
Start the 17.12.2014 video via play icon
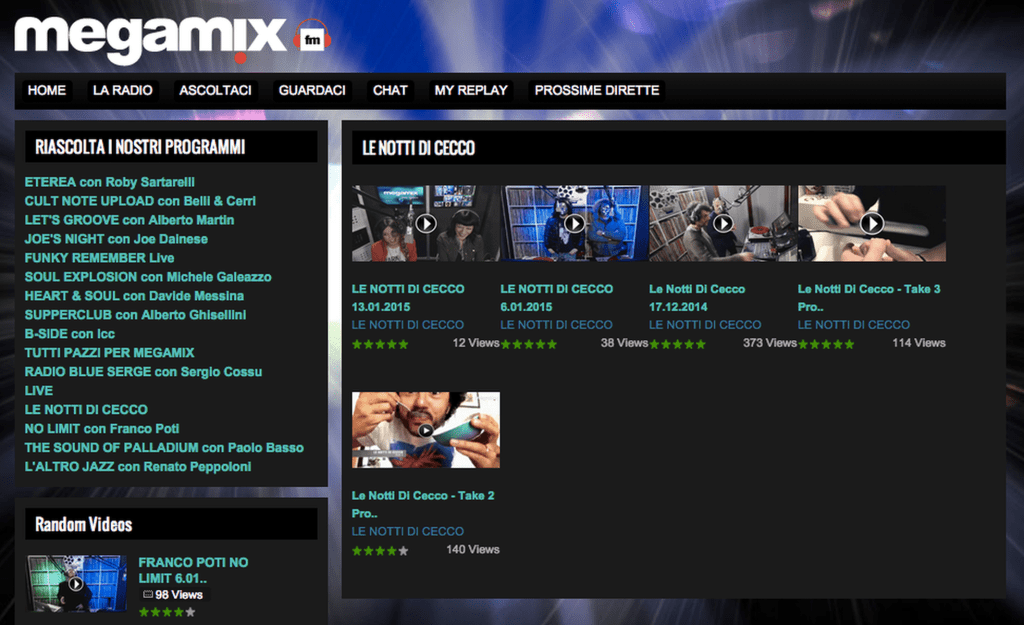pyautogui.click(x=723, y=223)
